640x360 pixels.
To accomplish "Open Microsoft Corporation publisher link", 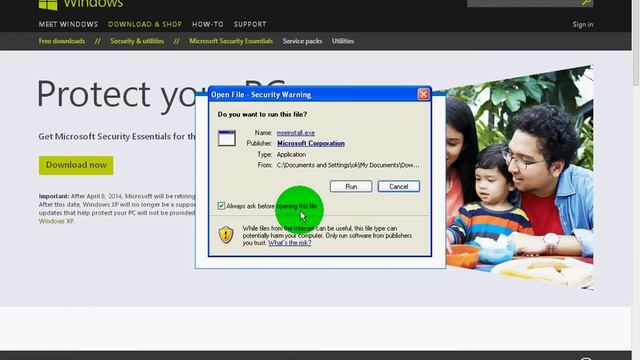I will [311, 143].
